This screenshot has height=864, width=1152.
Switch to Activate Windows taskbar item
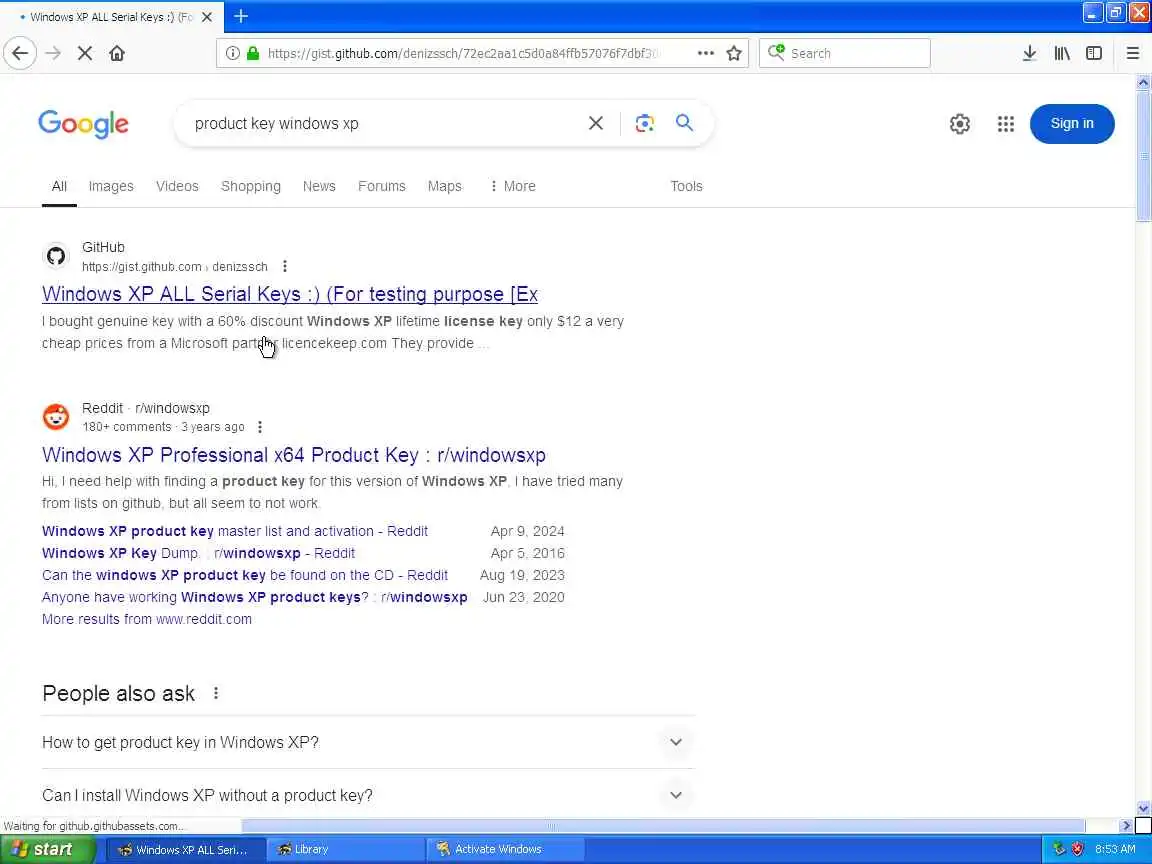point(505,849)
